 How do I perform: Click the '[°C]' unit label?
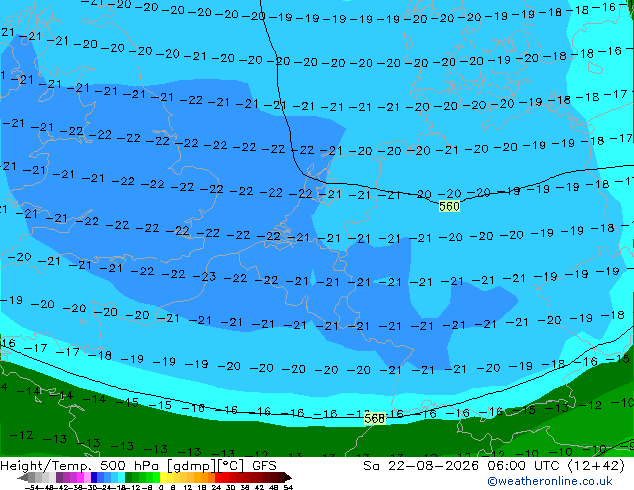tap(231, 466)
